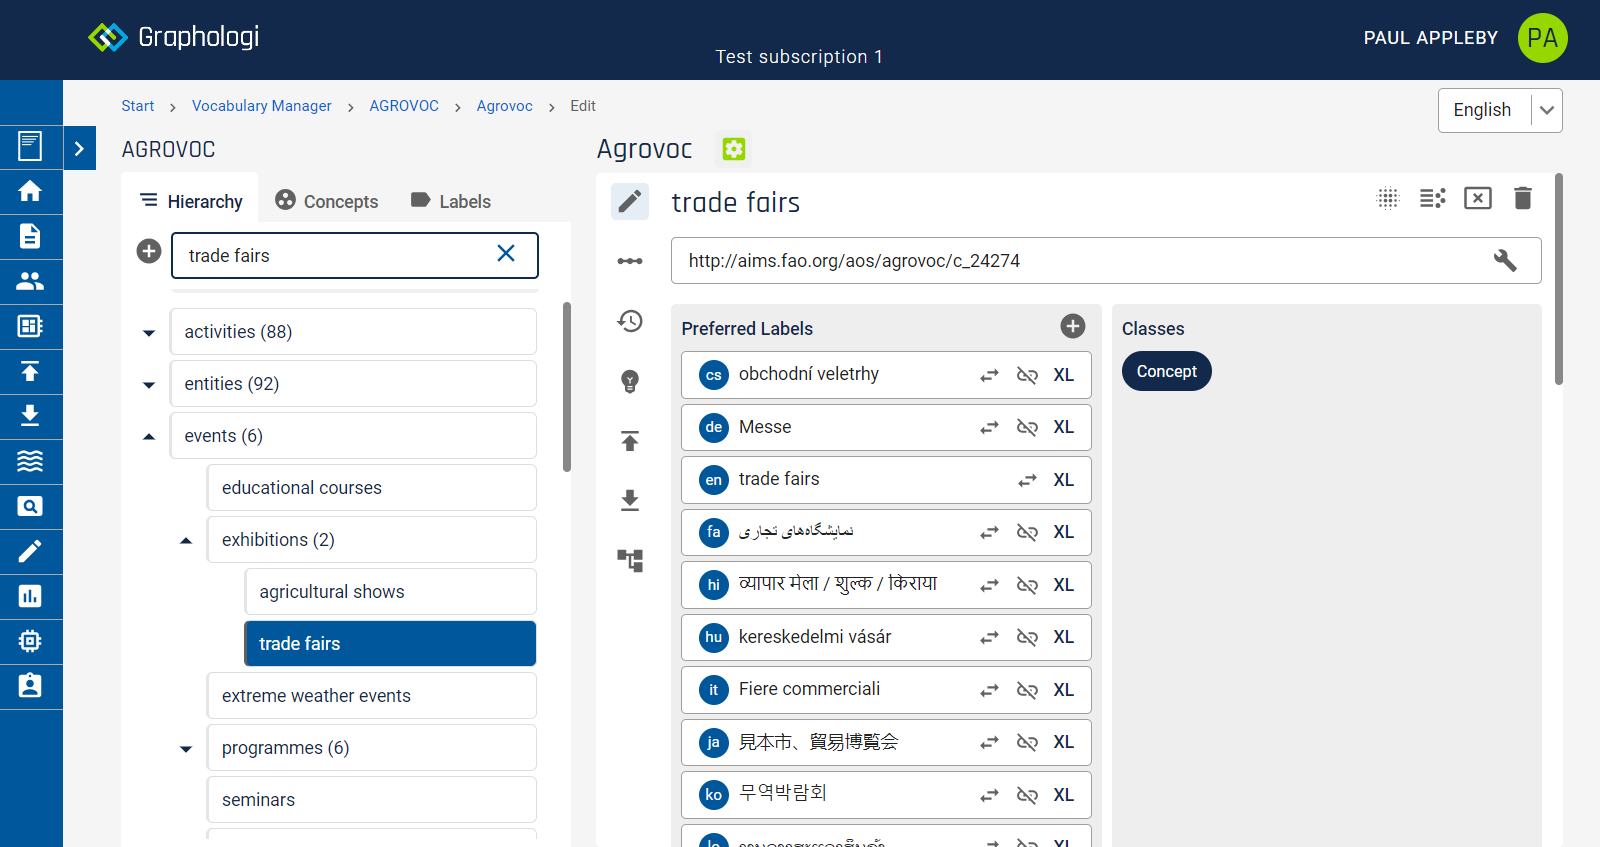Click the hierarchy panel vertical scrollbar
Screen dimensions: 1600x847
567,386
